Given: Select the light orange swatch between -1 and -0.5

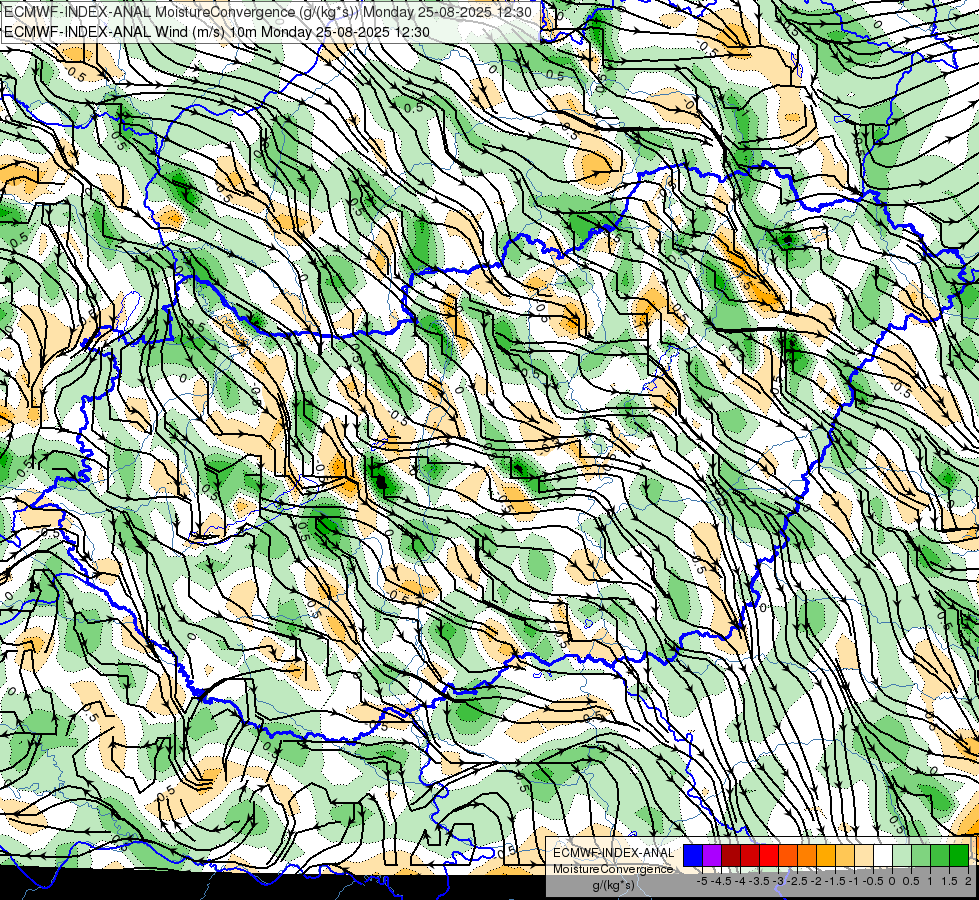Looking at the screenshot, I should click(x=845, y=856).
